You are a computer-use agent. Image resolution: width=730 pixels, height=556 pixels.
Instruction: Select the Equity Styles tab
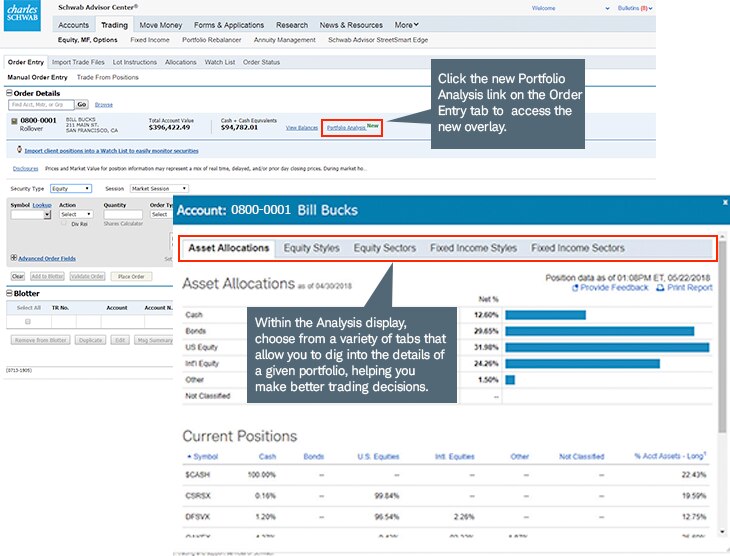point(311,248)
